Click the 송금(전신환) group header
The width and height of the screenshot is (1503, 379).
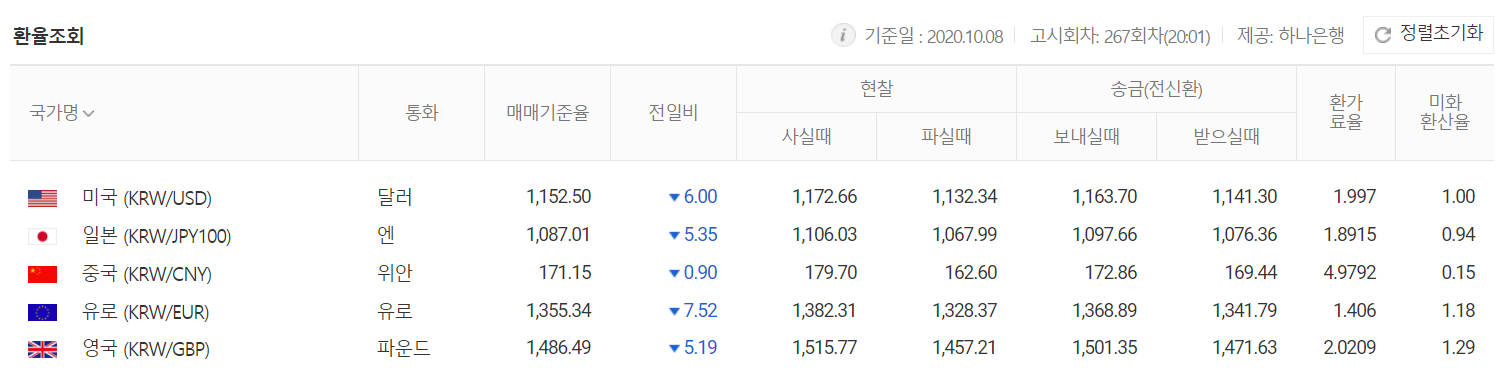tap(1156, 89)
